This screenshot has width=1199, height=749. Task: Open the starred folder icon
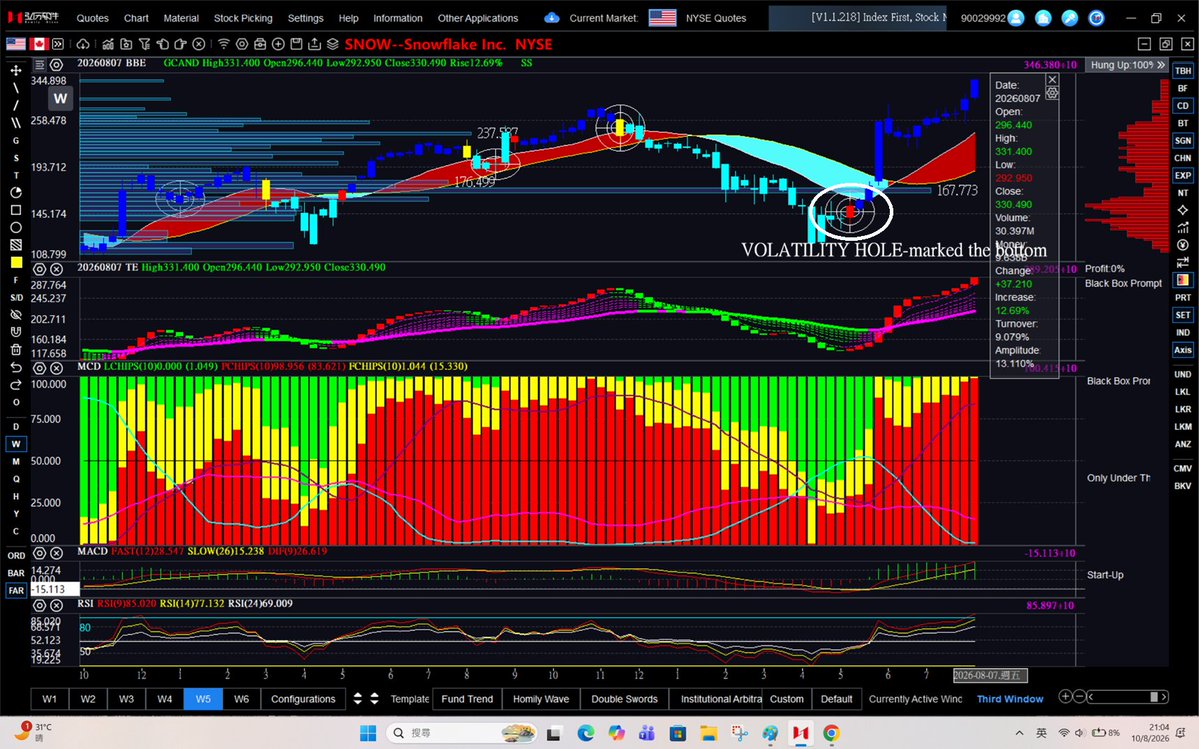coord(126,44)
